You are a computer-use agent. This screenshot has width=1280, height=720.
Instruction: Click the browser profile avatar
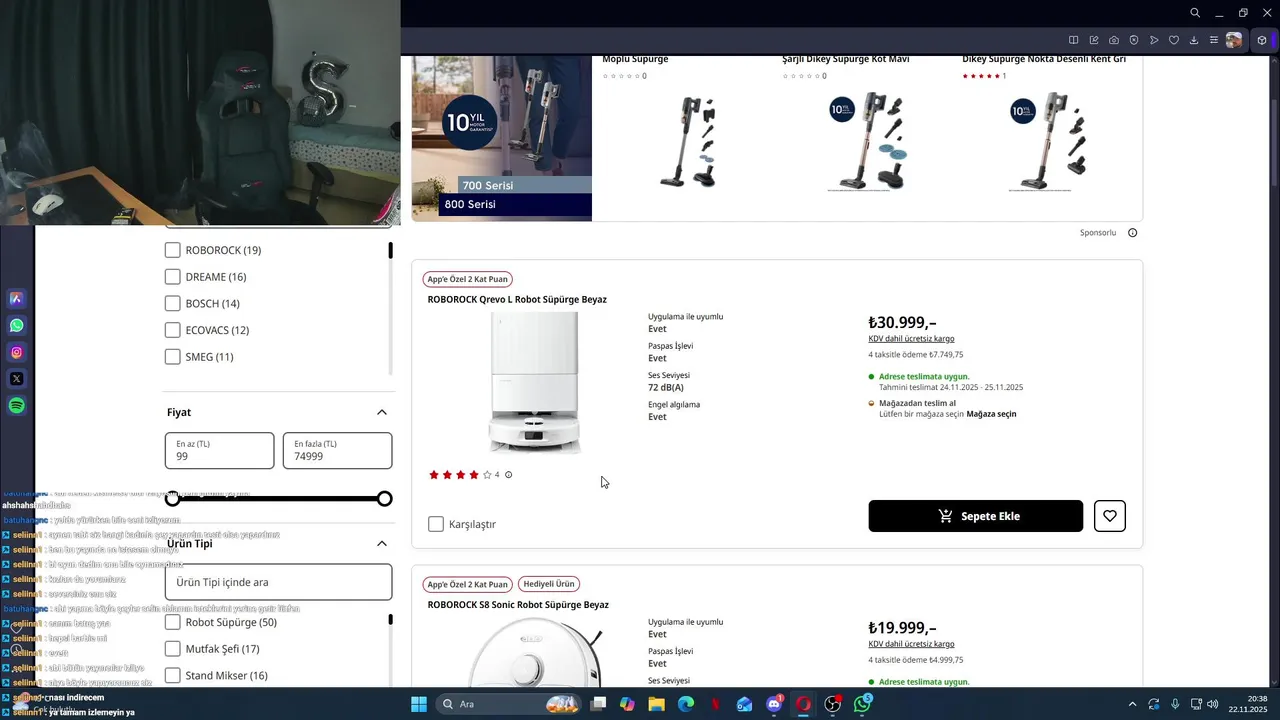(1234, 40)
